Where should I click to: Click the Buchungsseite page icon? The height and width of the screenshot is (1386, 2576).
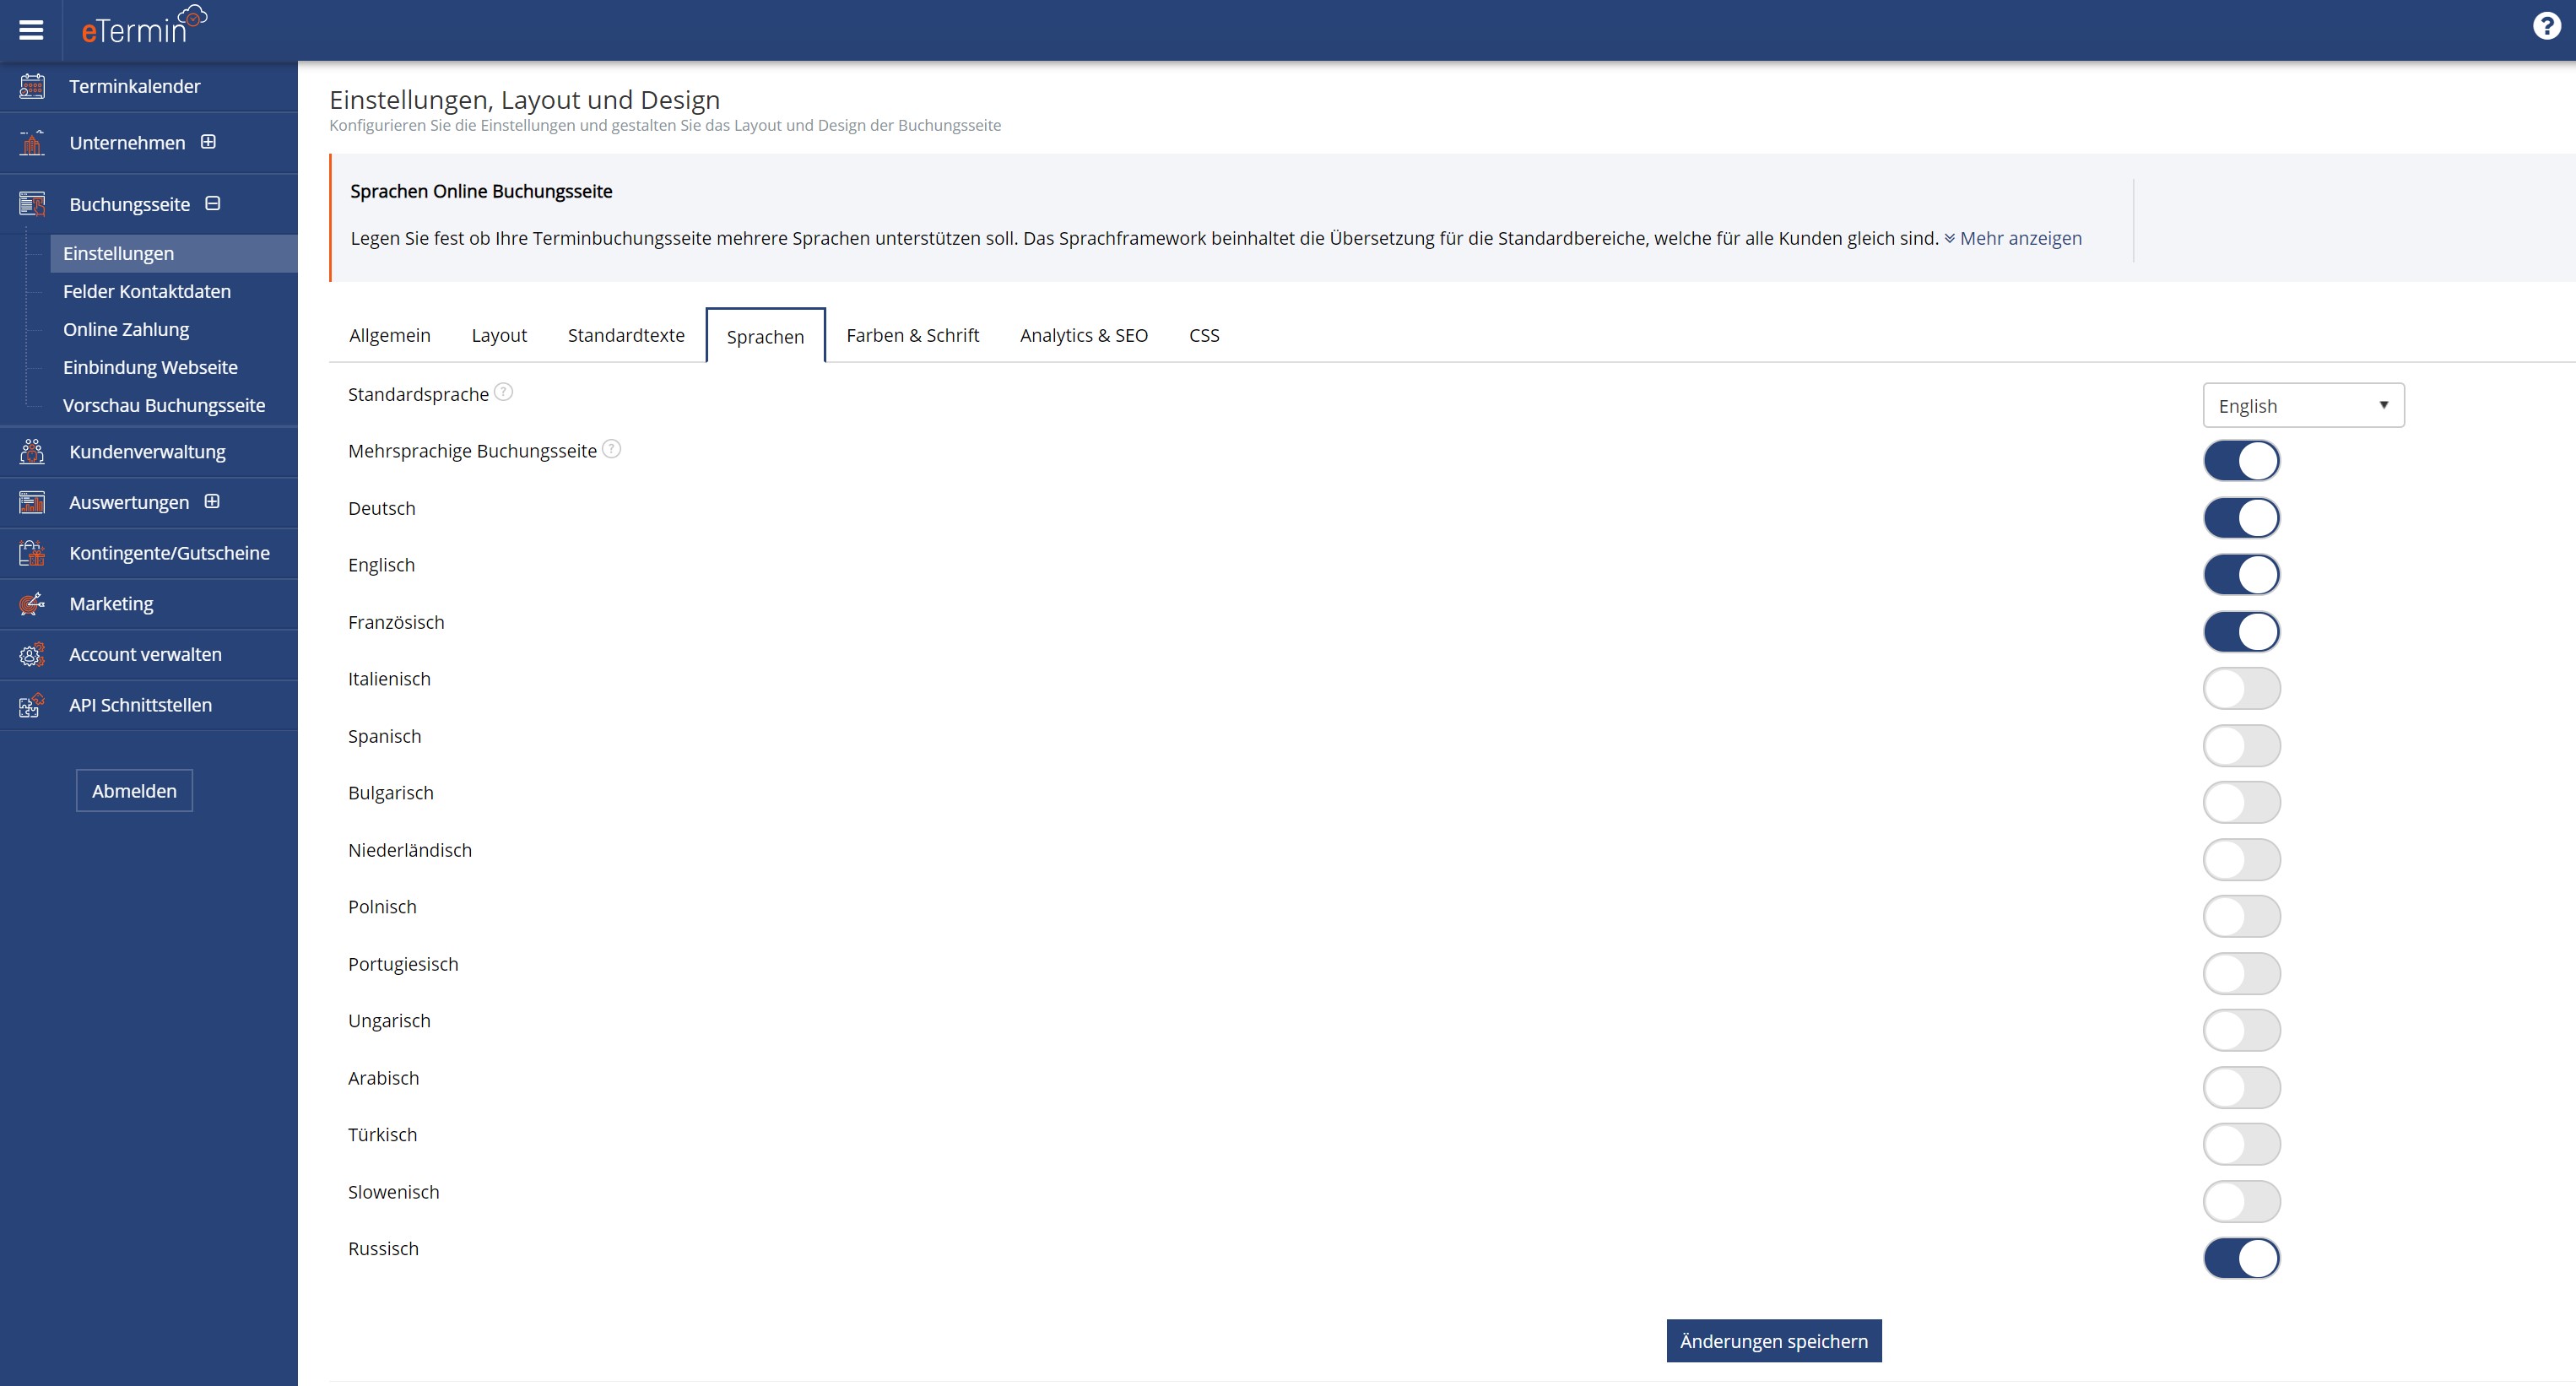point(32,204)
